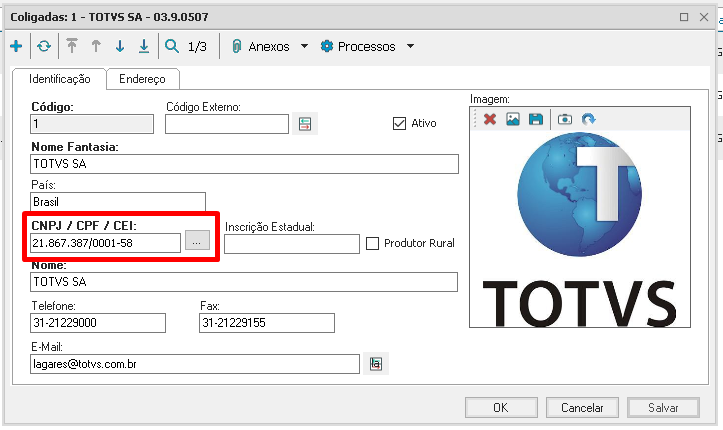The image size is (723, 430).
Task: Click Nome Fantasia field
Action: (244, 164)
